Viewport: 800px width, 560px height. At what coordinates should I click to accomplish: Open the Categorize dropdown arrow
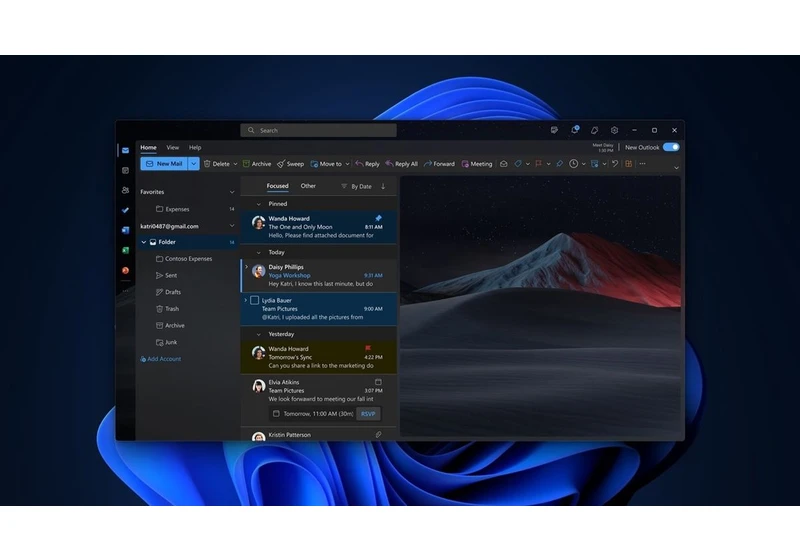pos(528,164)
